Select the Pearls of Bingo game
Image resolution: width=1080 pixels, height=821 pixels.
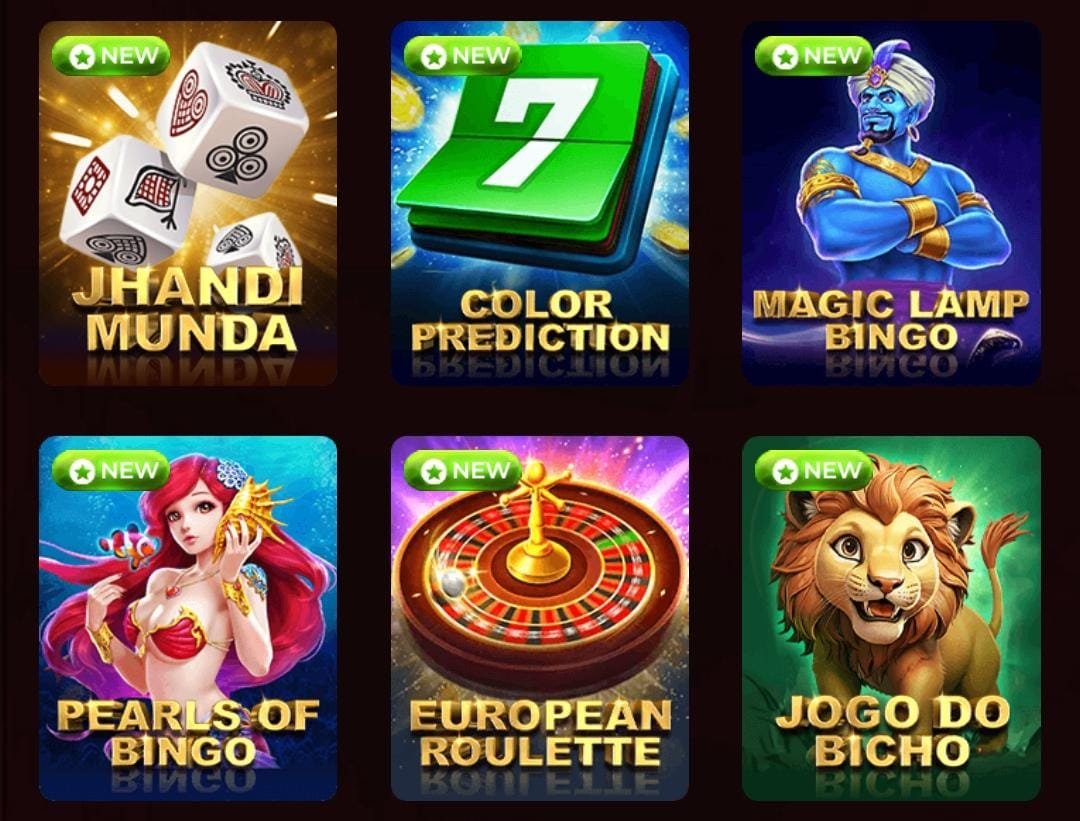[188, 618]
